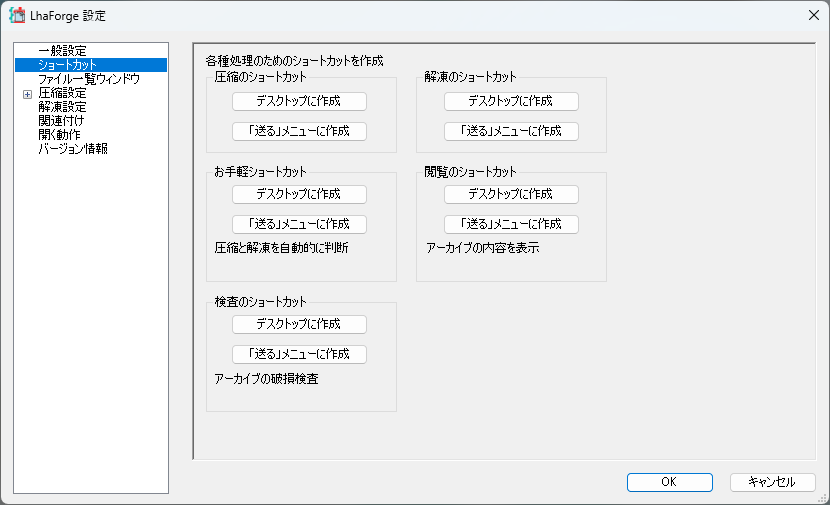Click the キャンセル button
Image resolution: width=830 pixels, height=505 pixels.
[x=772, y=482]
